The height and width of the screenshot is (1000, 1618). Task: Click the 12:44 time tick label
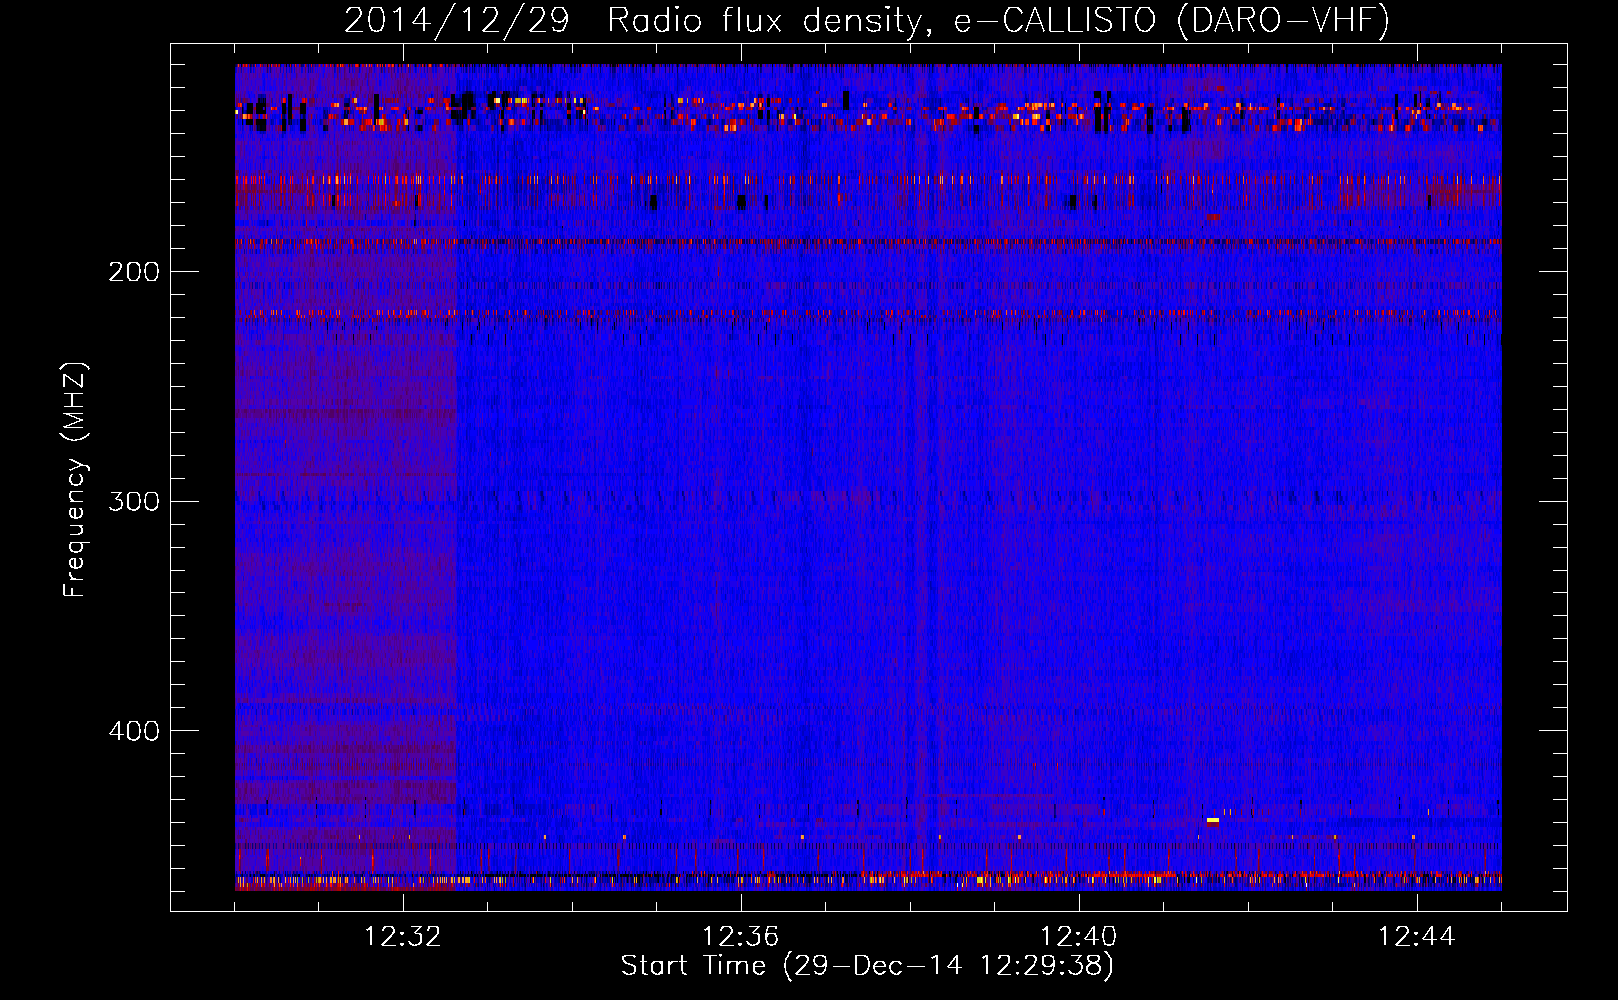click(1417, 937)
